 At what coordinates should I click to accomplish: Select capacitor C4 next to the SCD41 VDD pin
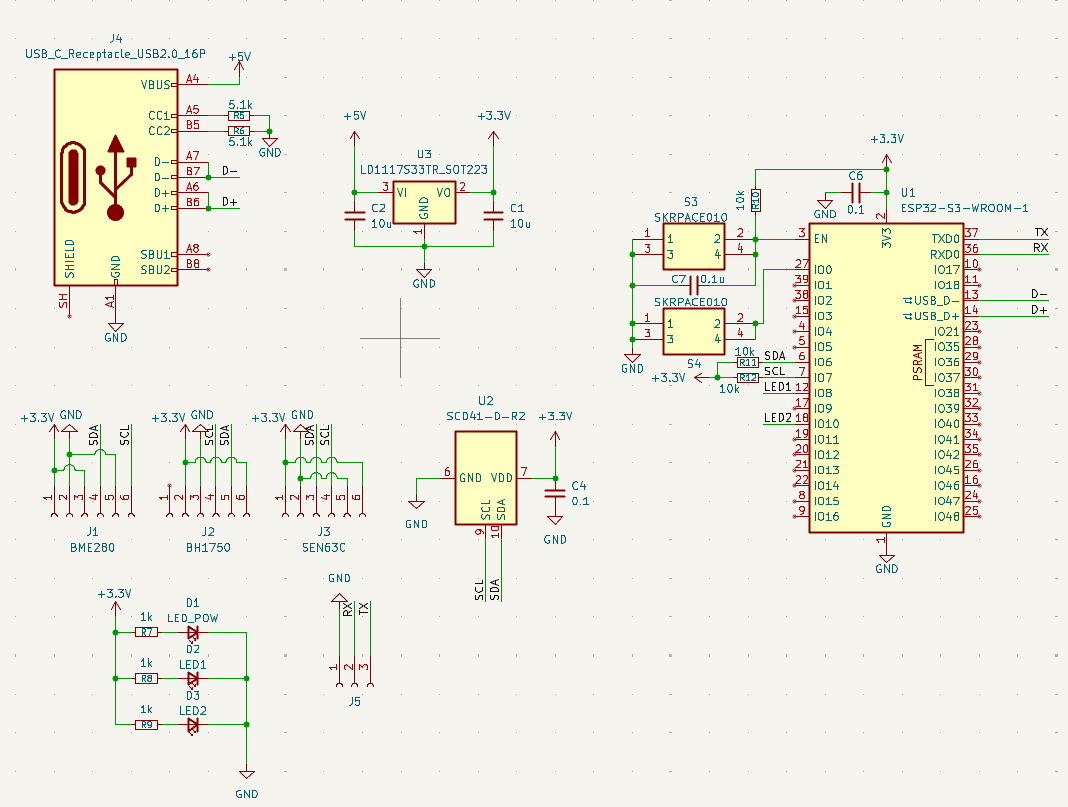(x=555, y=494)
